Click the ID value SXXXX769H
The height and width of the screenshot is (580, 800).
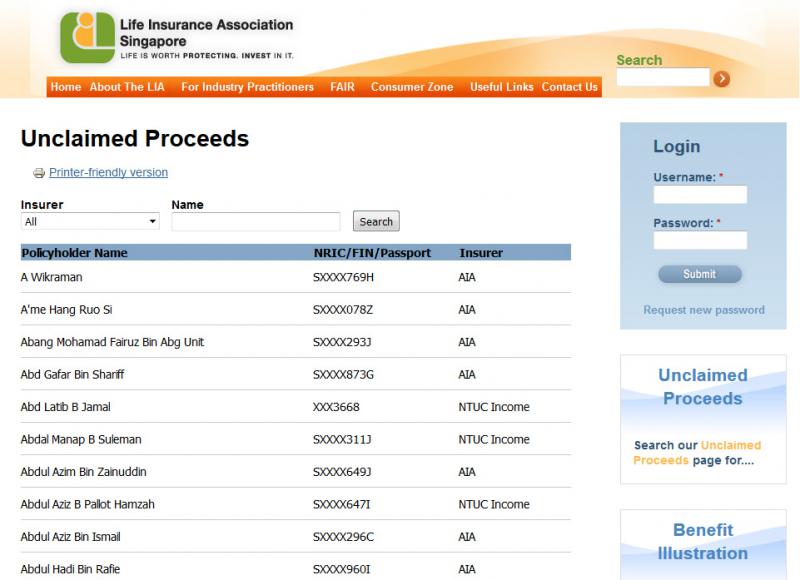pos(343,277)
